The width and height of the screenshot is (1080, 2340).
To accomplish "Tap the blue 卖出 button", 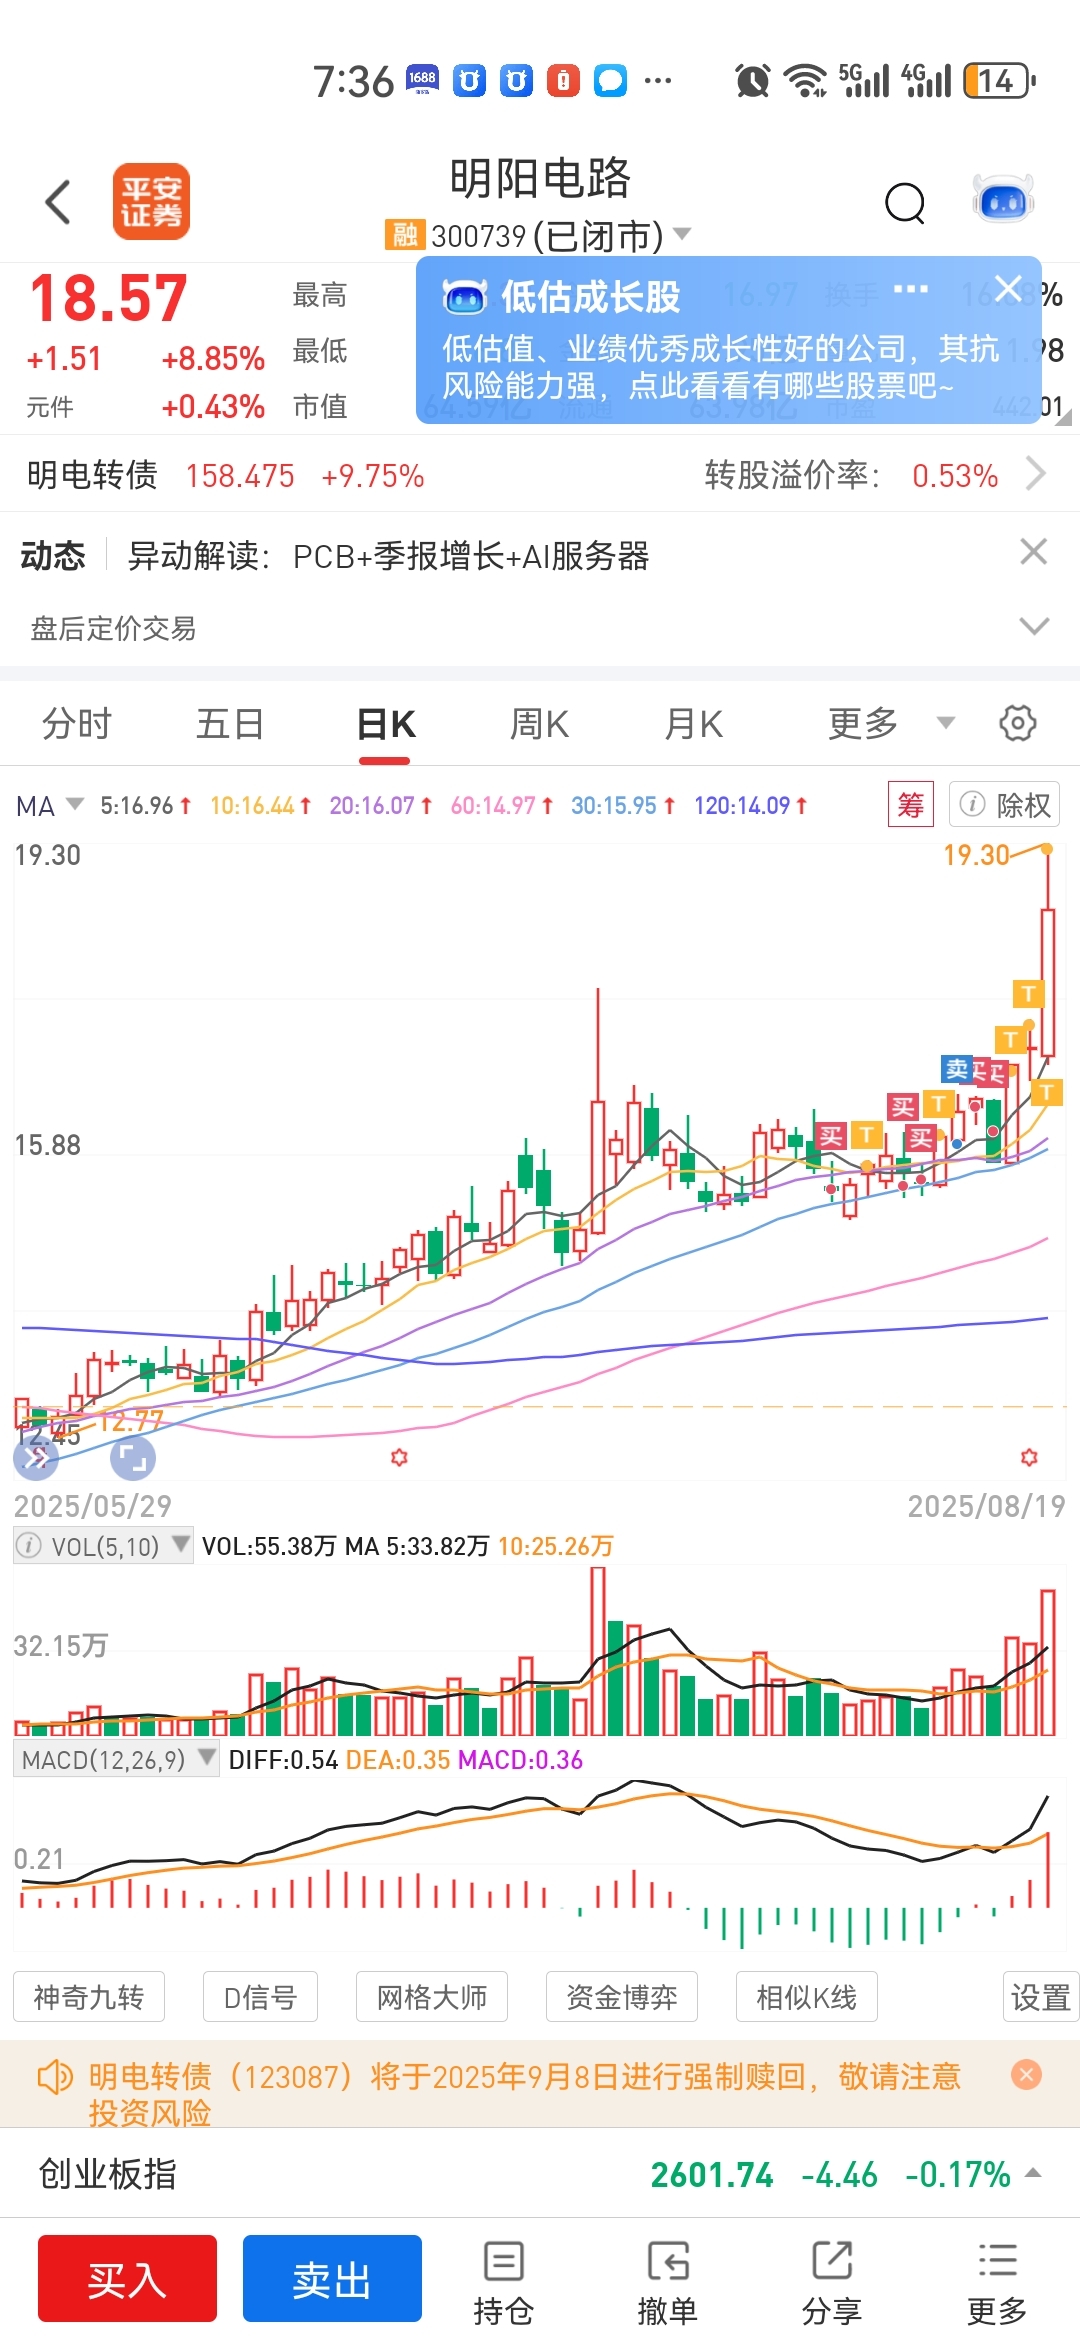I will [x=332, y=2278].
